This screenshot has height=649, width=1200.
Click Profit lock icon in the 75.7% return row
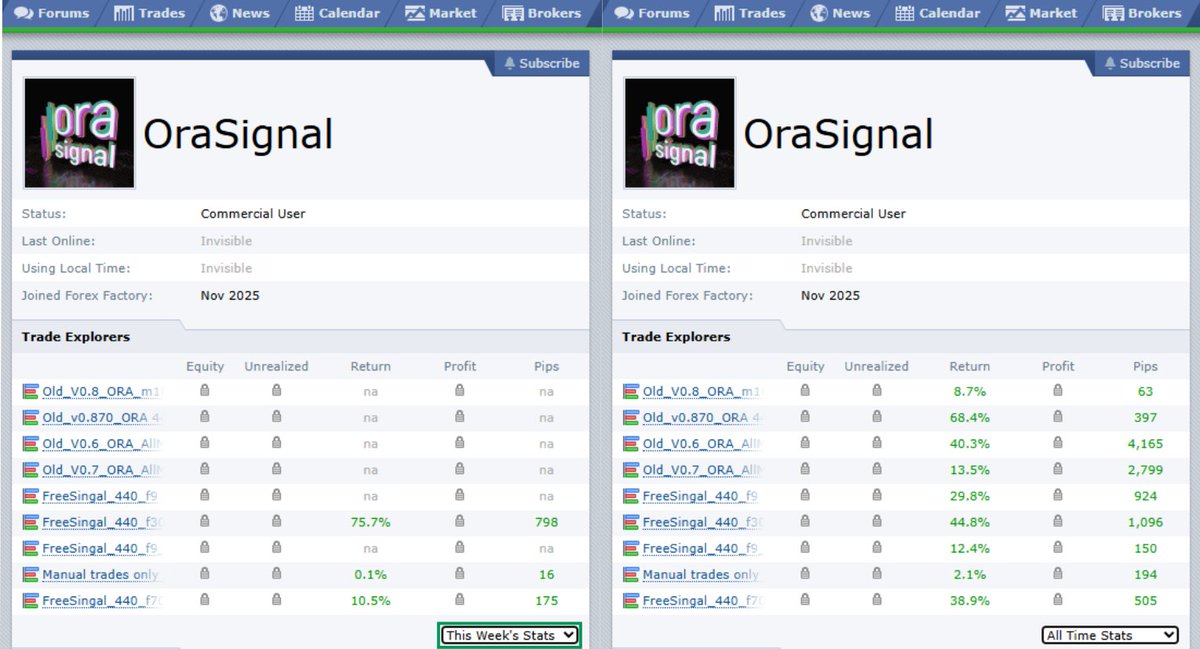(x=460, y=521)
